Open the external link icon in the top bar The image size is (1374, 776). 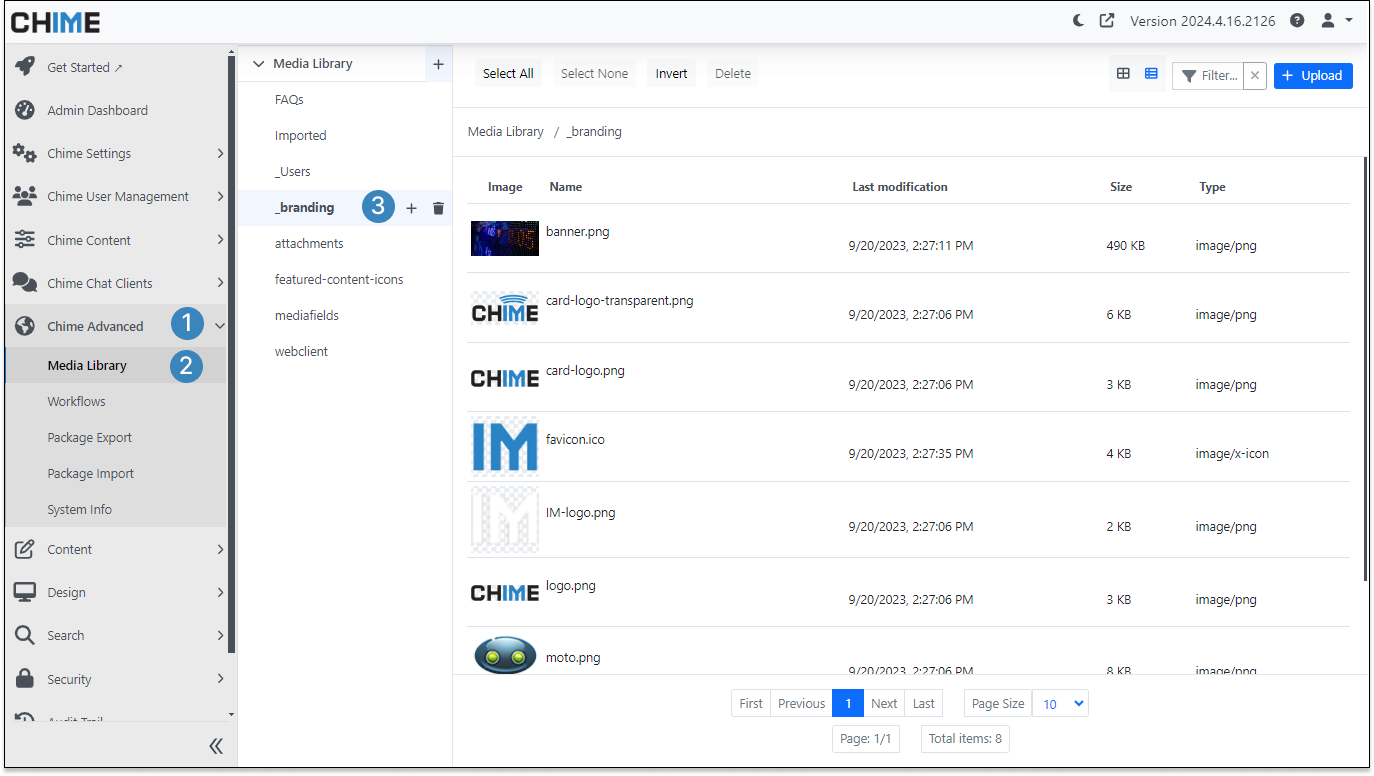pos(1108,19)
